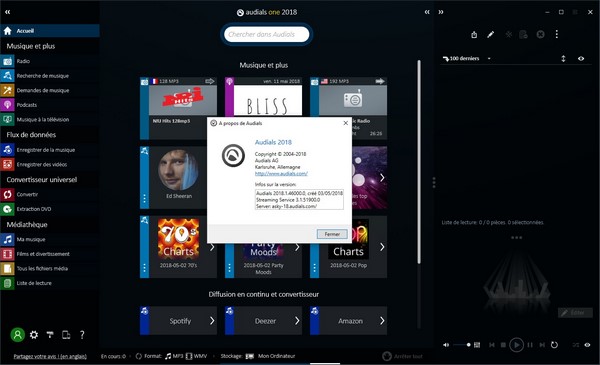Toggle the eye icon next to 100 derniers

tap(581, 59)
